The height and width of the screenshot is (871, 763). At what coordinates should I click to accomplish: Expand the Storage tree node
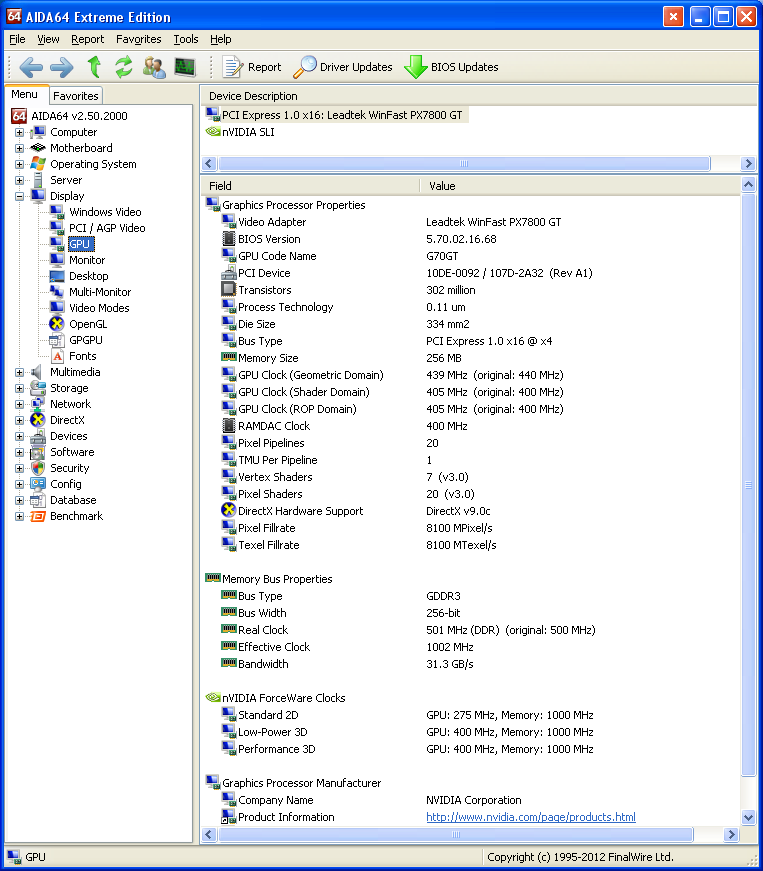coord(19,388)
